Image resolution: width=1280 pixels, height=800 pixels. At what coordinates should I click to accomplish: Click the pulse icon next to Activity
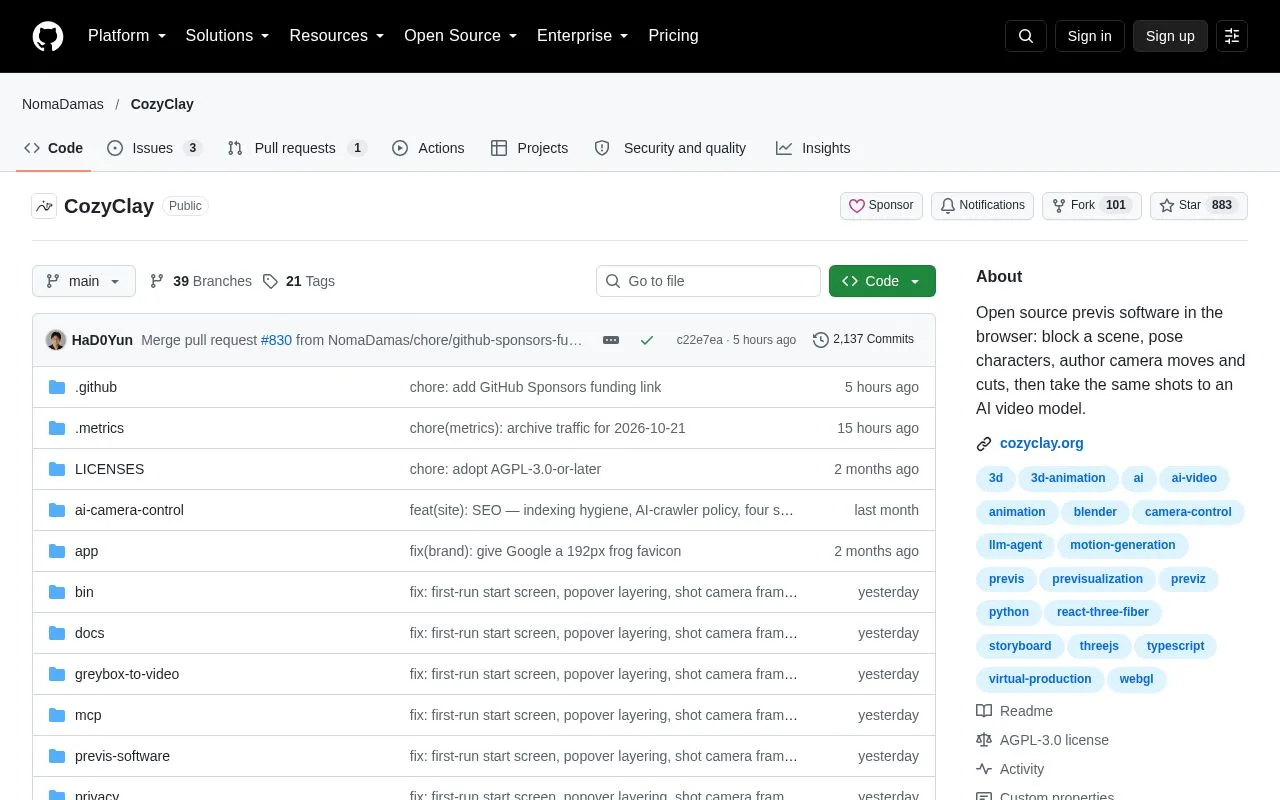click(984, 769)
